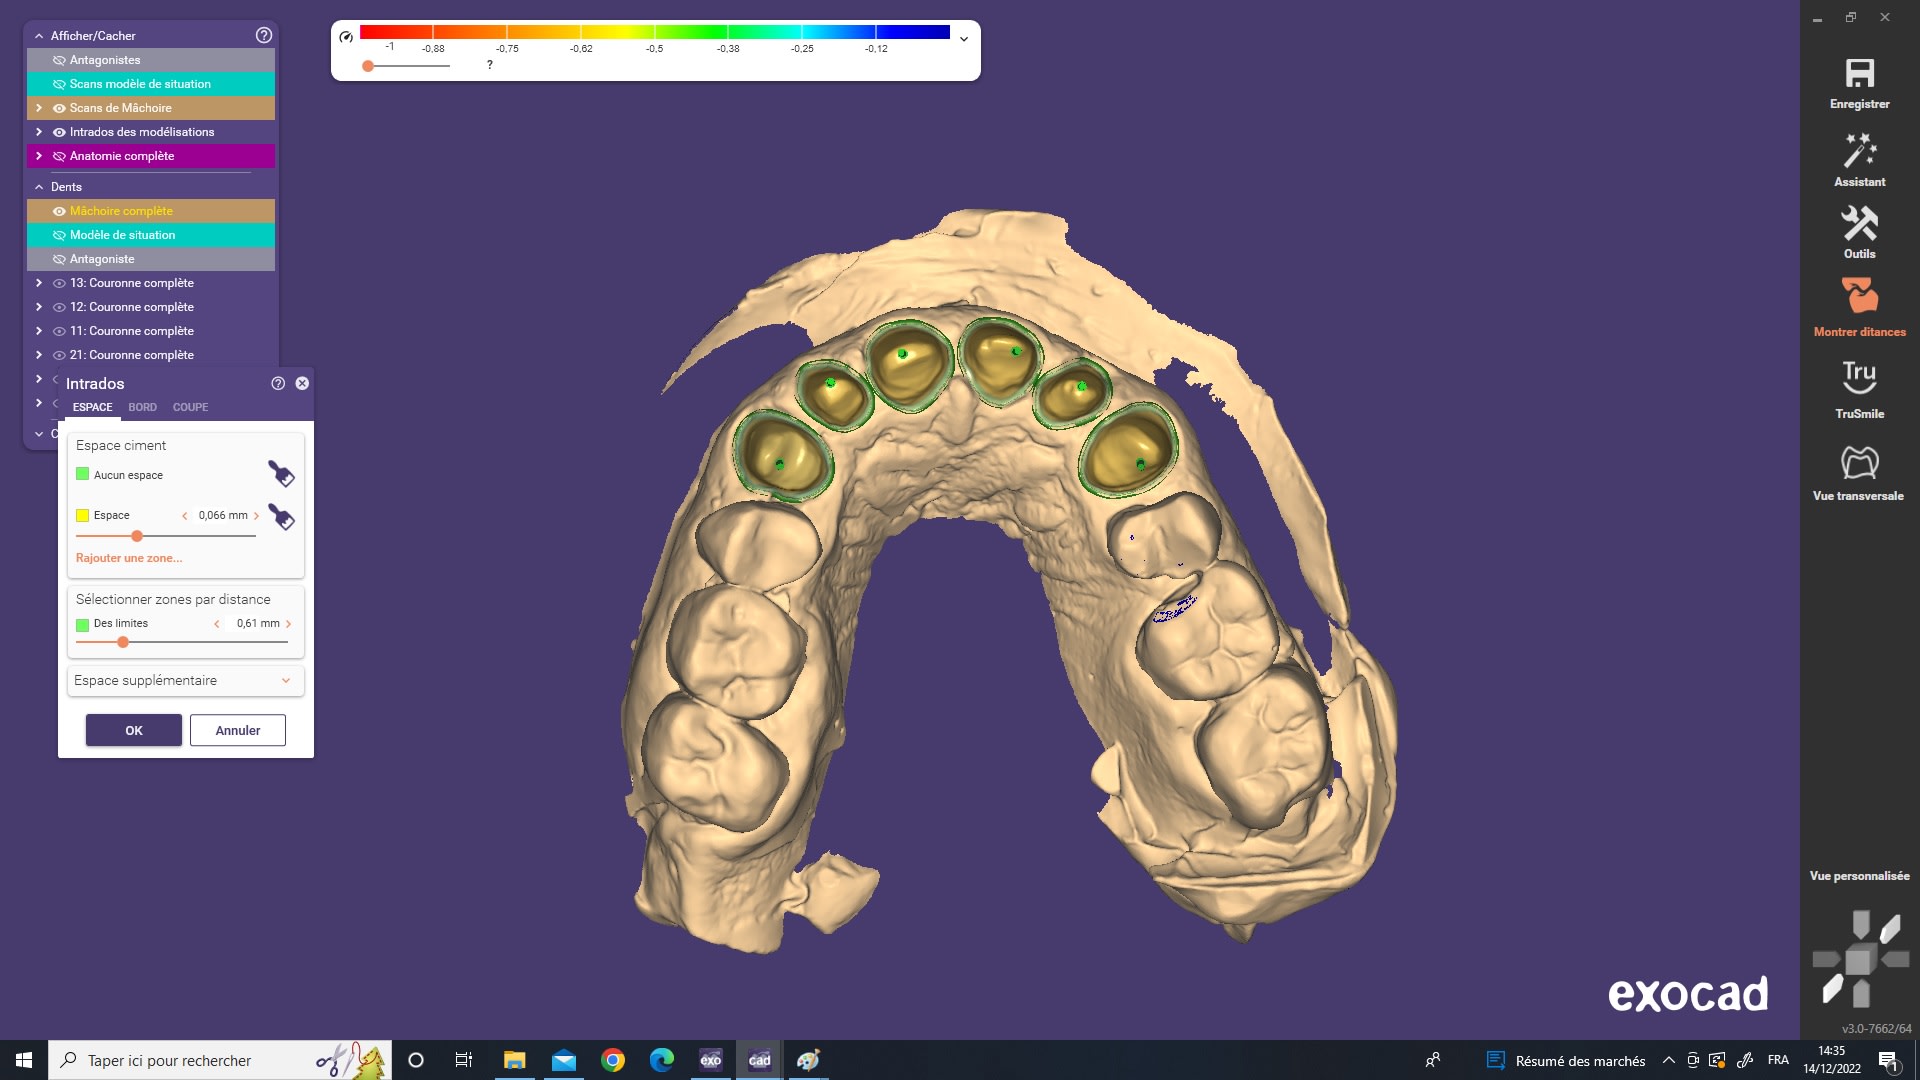Show the Modèle de situation item
Image resolution: width=1920 pixels, height=1080 pixels.
(59, 235)
